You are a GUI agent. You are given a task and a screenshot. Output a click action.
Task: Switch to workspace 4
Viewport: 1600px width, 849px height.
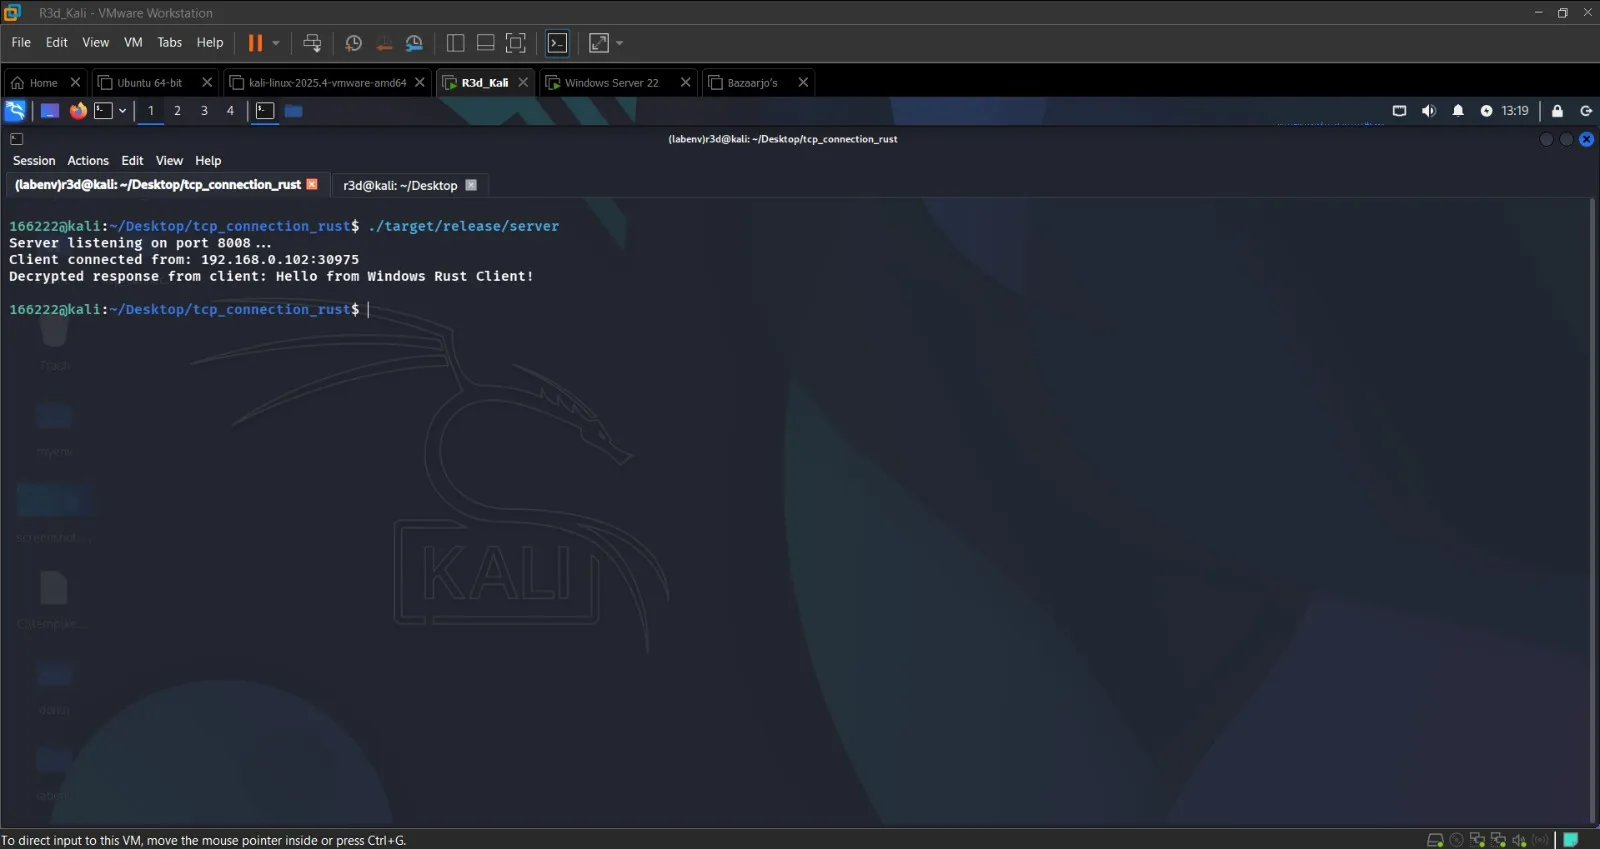coord(230,111)
